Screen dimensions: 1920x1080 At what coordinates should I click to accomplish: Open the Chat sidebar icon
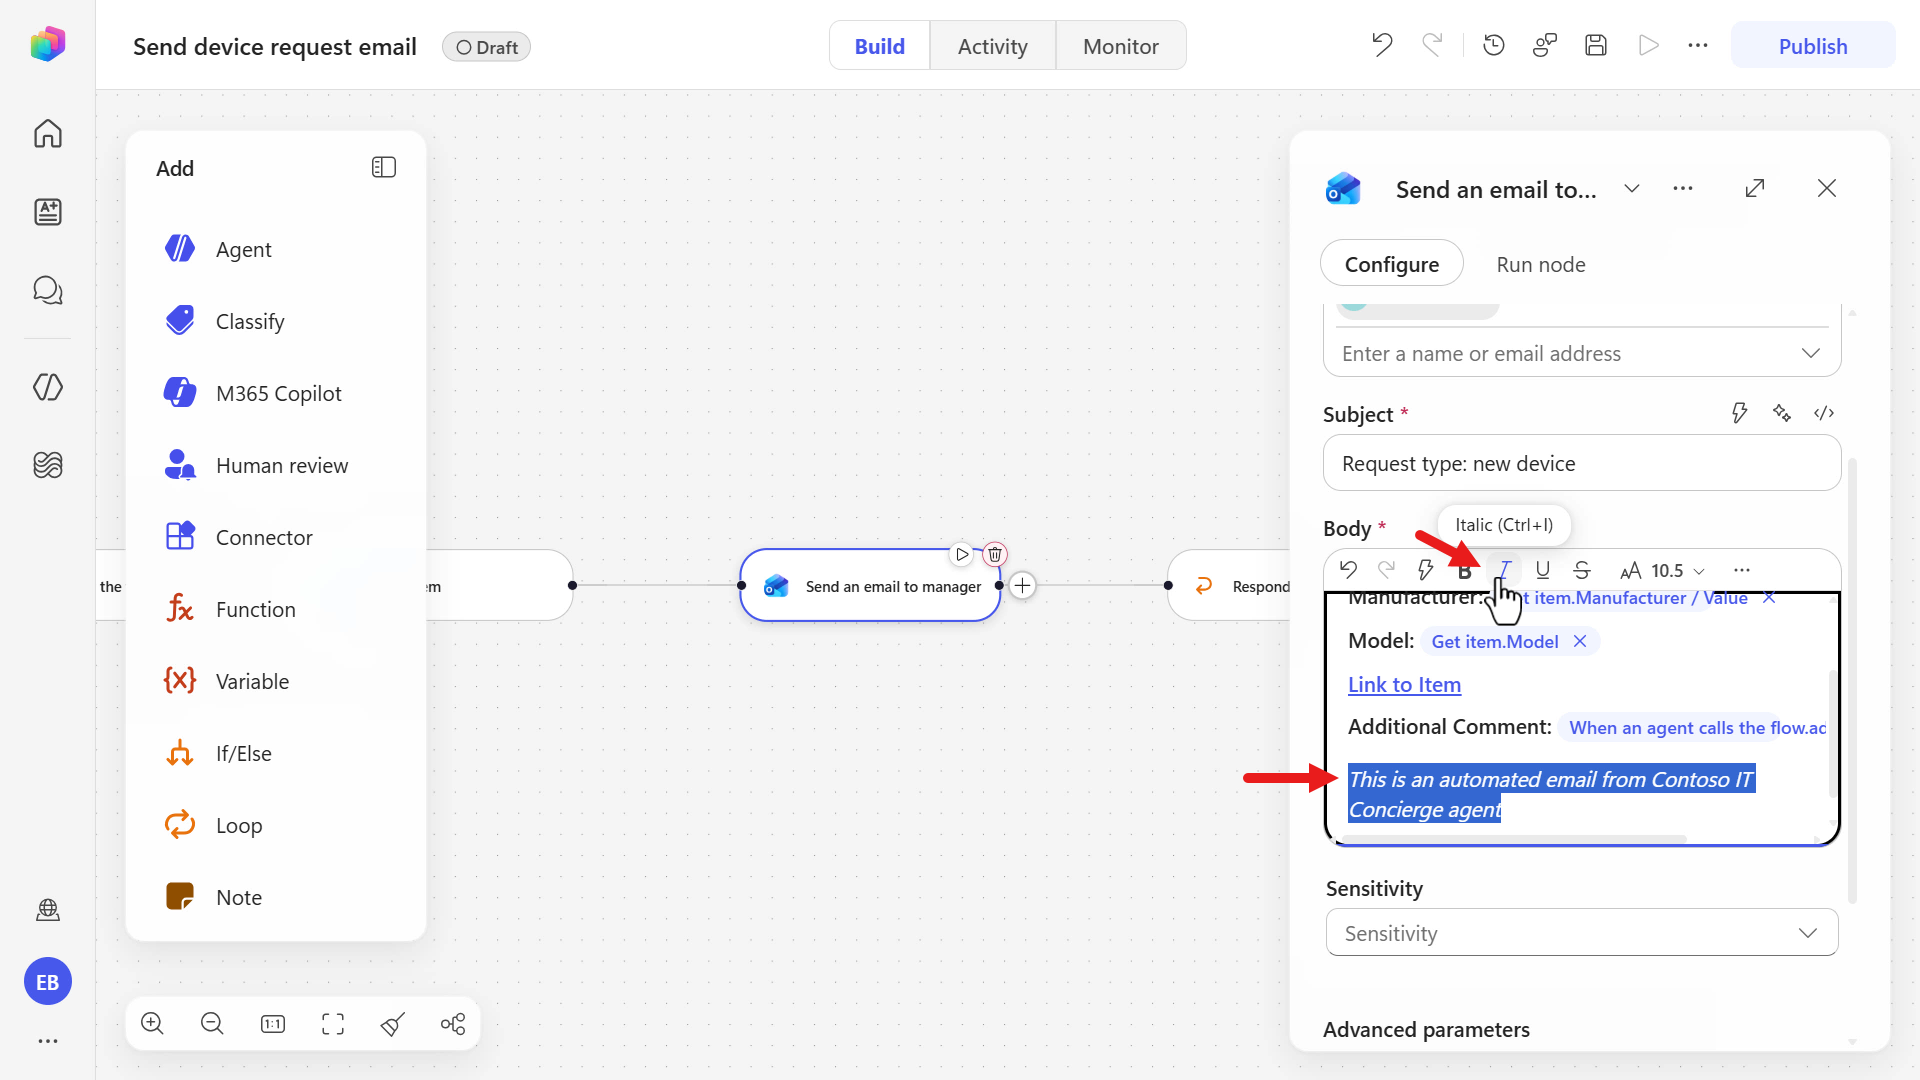click(x=48, y=290)
